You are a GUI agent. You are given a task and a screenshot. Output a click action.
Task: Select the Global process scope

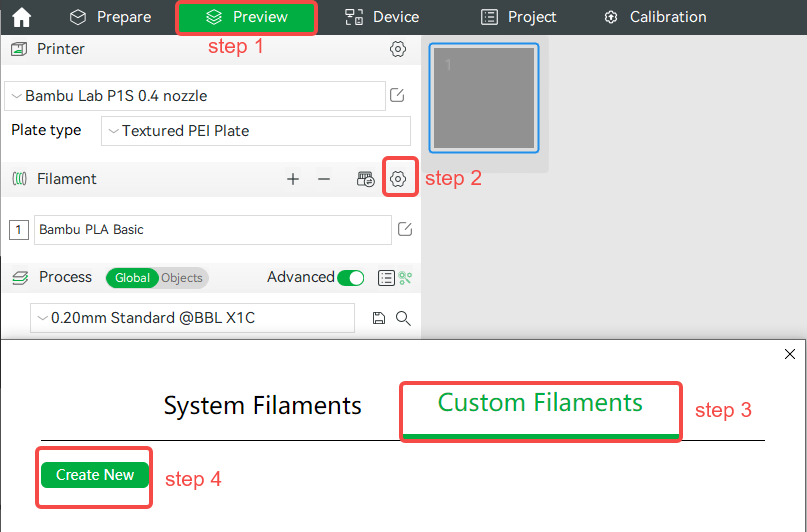(x=132, y=278)
